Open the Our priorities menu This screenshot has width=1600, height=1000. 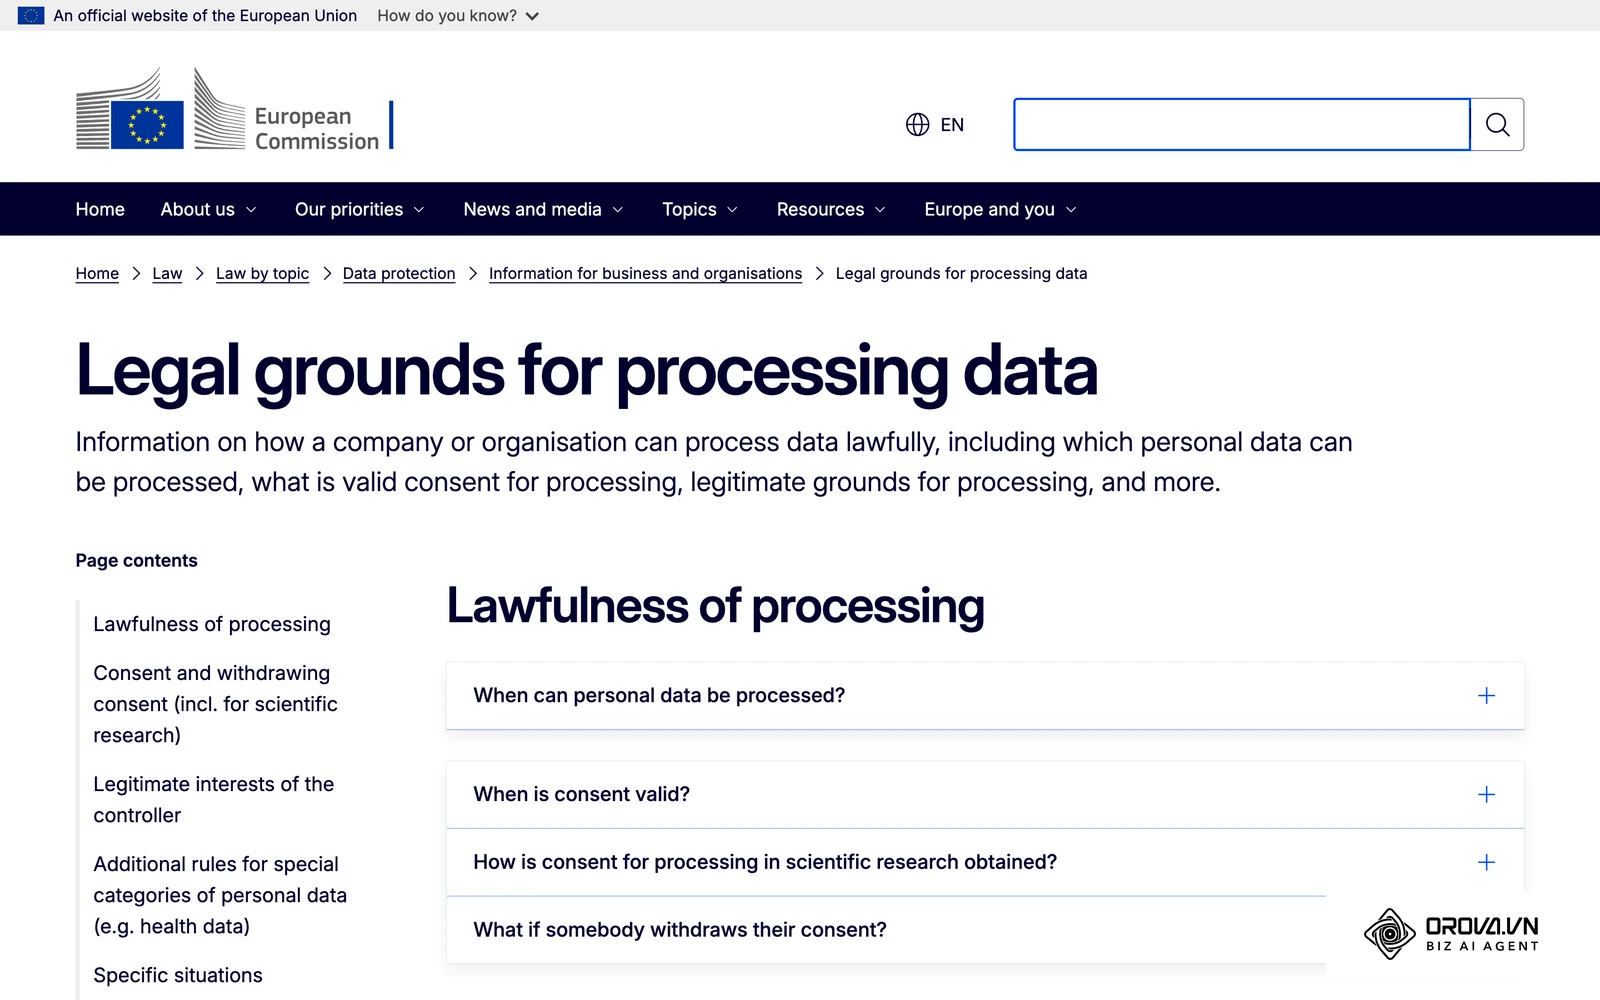tap(359, 209)
